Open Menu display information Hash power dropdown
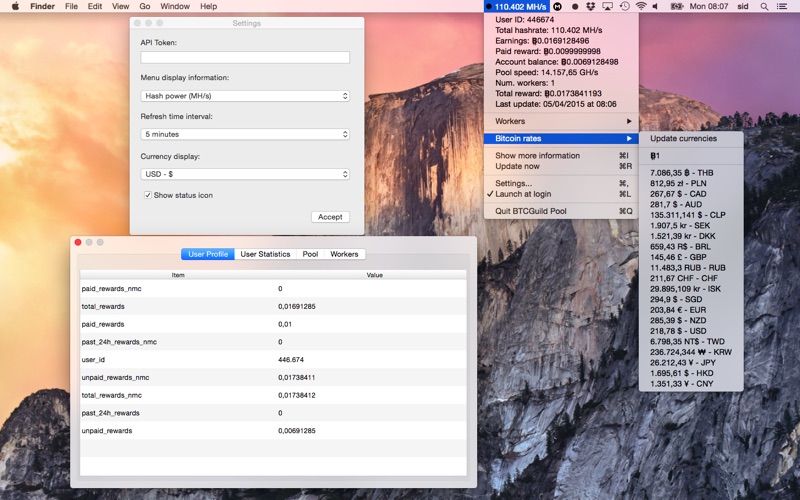 coord(245,96)
